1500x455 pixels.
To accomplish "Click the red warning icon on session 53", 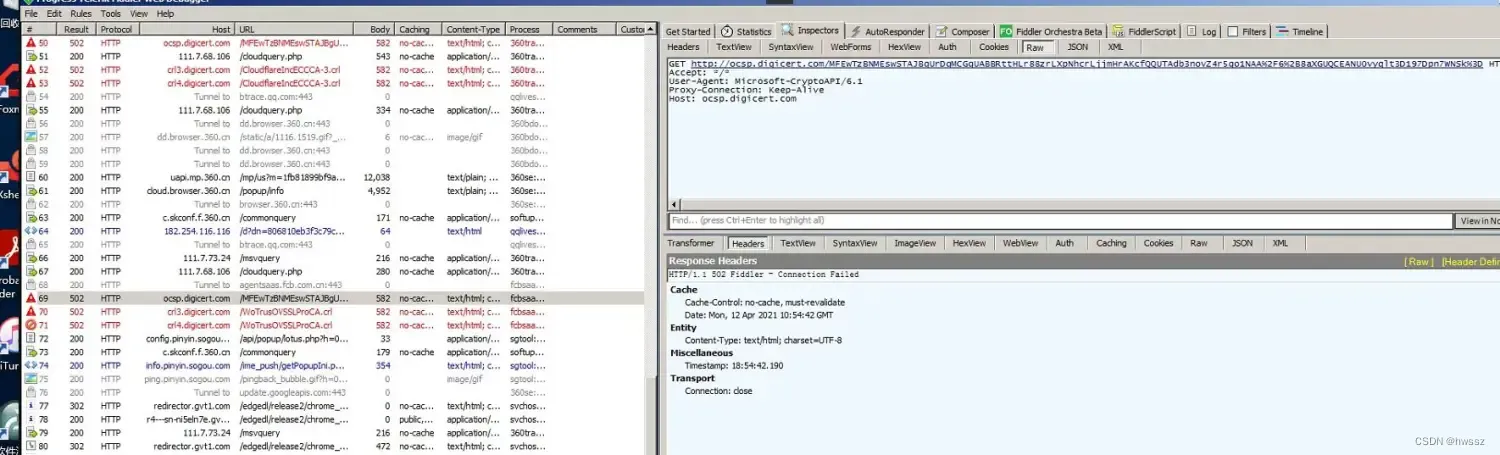I will 30,83.
